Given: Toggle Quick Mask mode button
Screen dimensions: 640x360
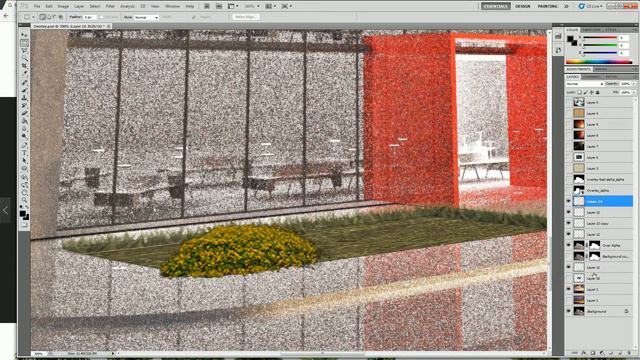Looking at the screenshot, I should point(24,224).
